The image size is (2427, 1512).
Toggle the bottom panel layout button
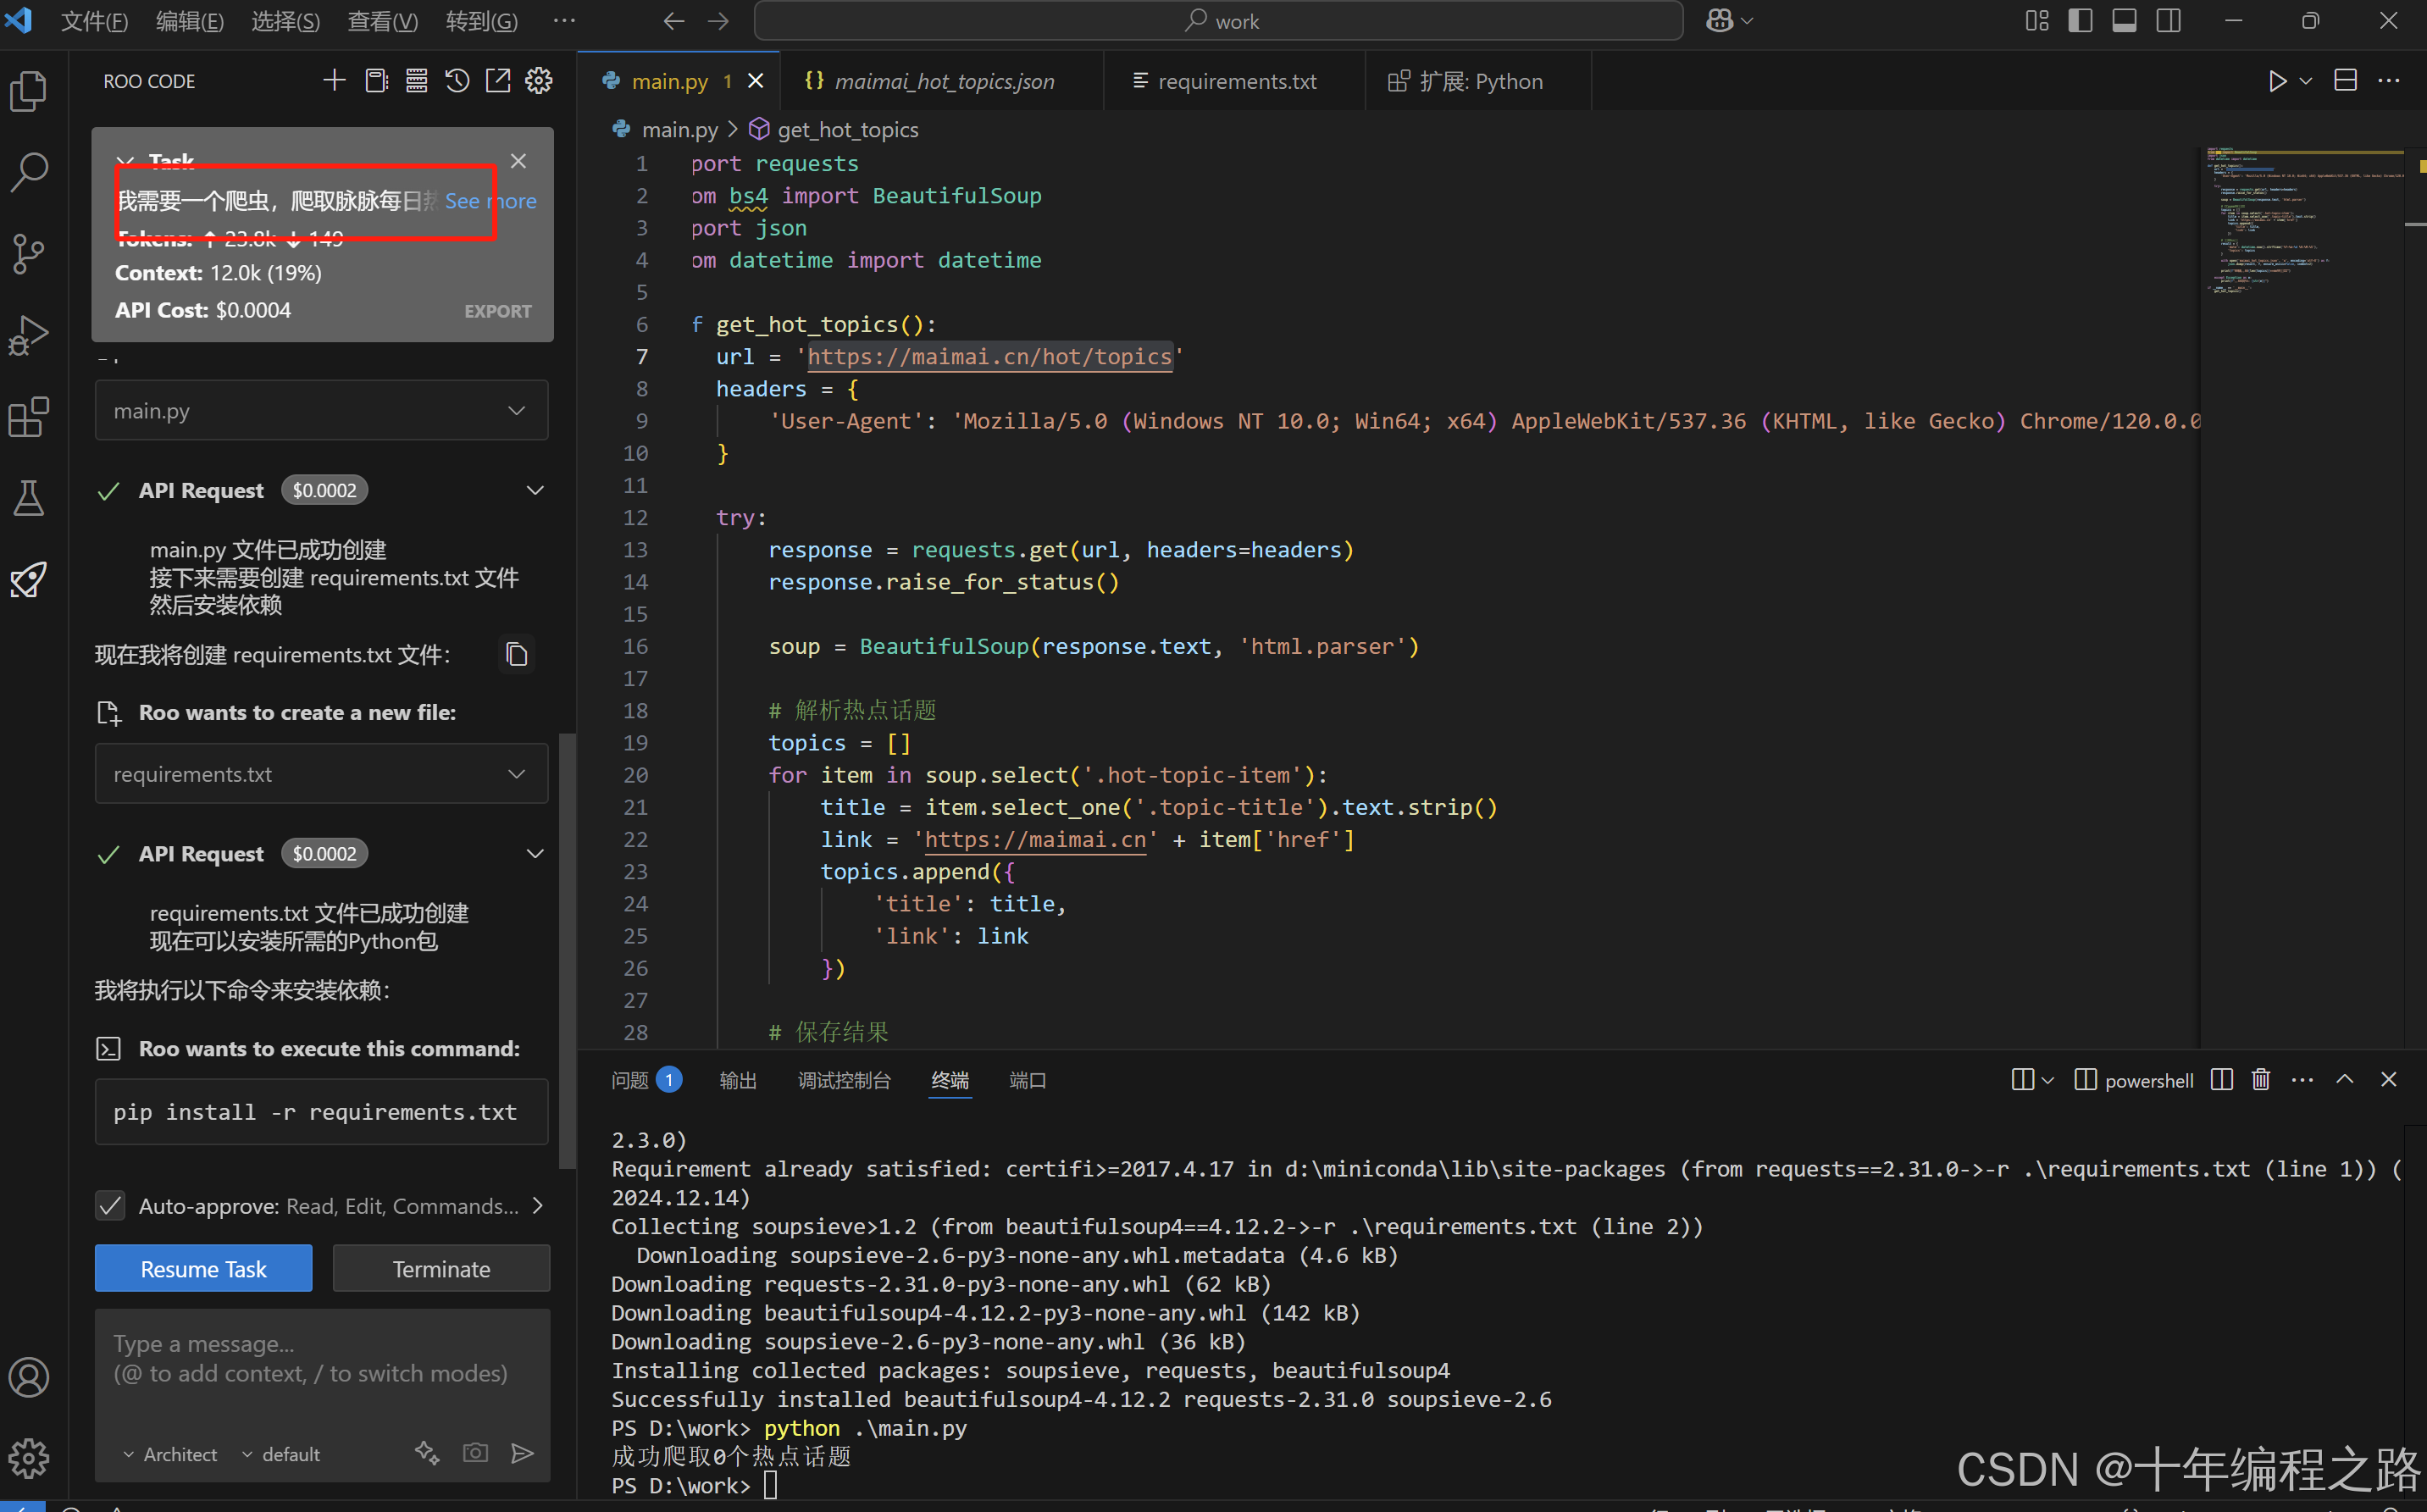pos(2124,21)
